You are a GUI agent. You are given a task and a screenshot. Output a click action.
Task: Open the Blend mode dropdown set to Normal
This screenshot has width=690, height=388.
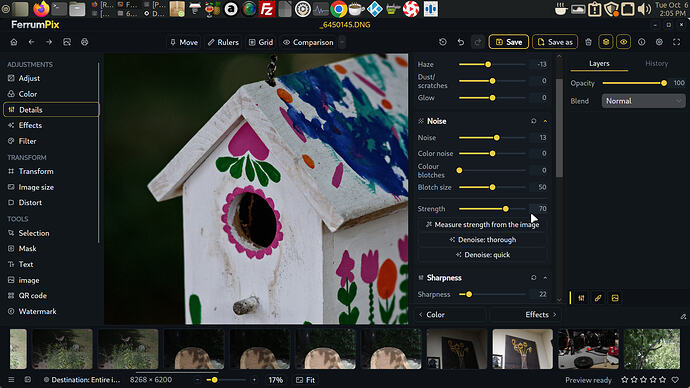(x=643, y=101)
